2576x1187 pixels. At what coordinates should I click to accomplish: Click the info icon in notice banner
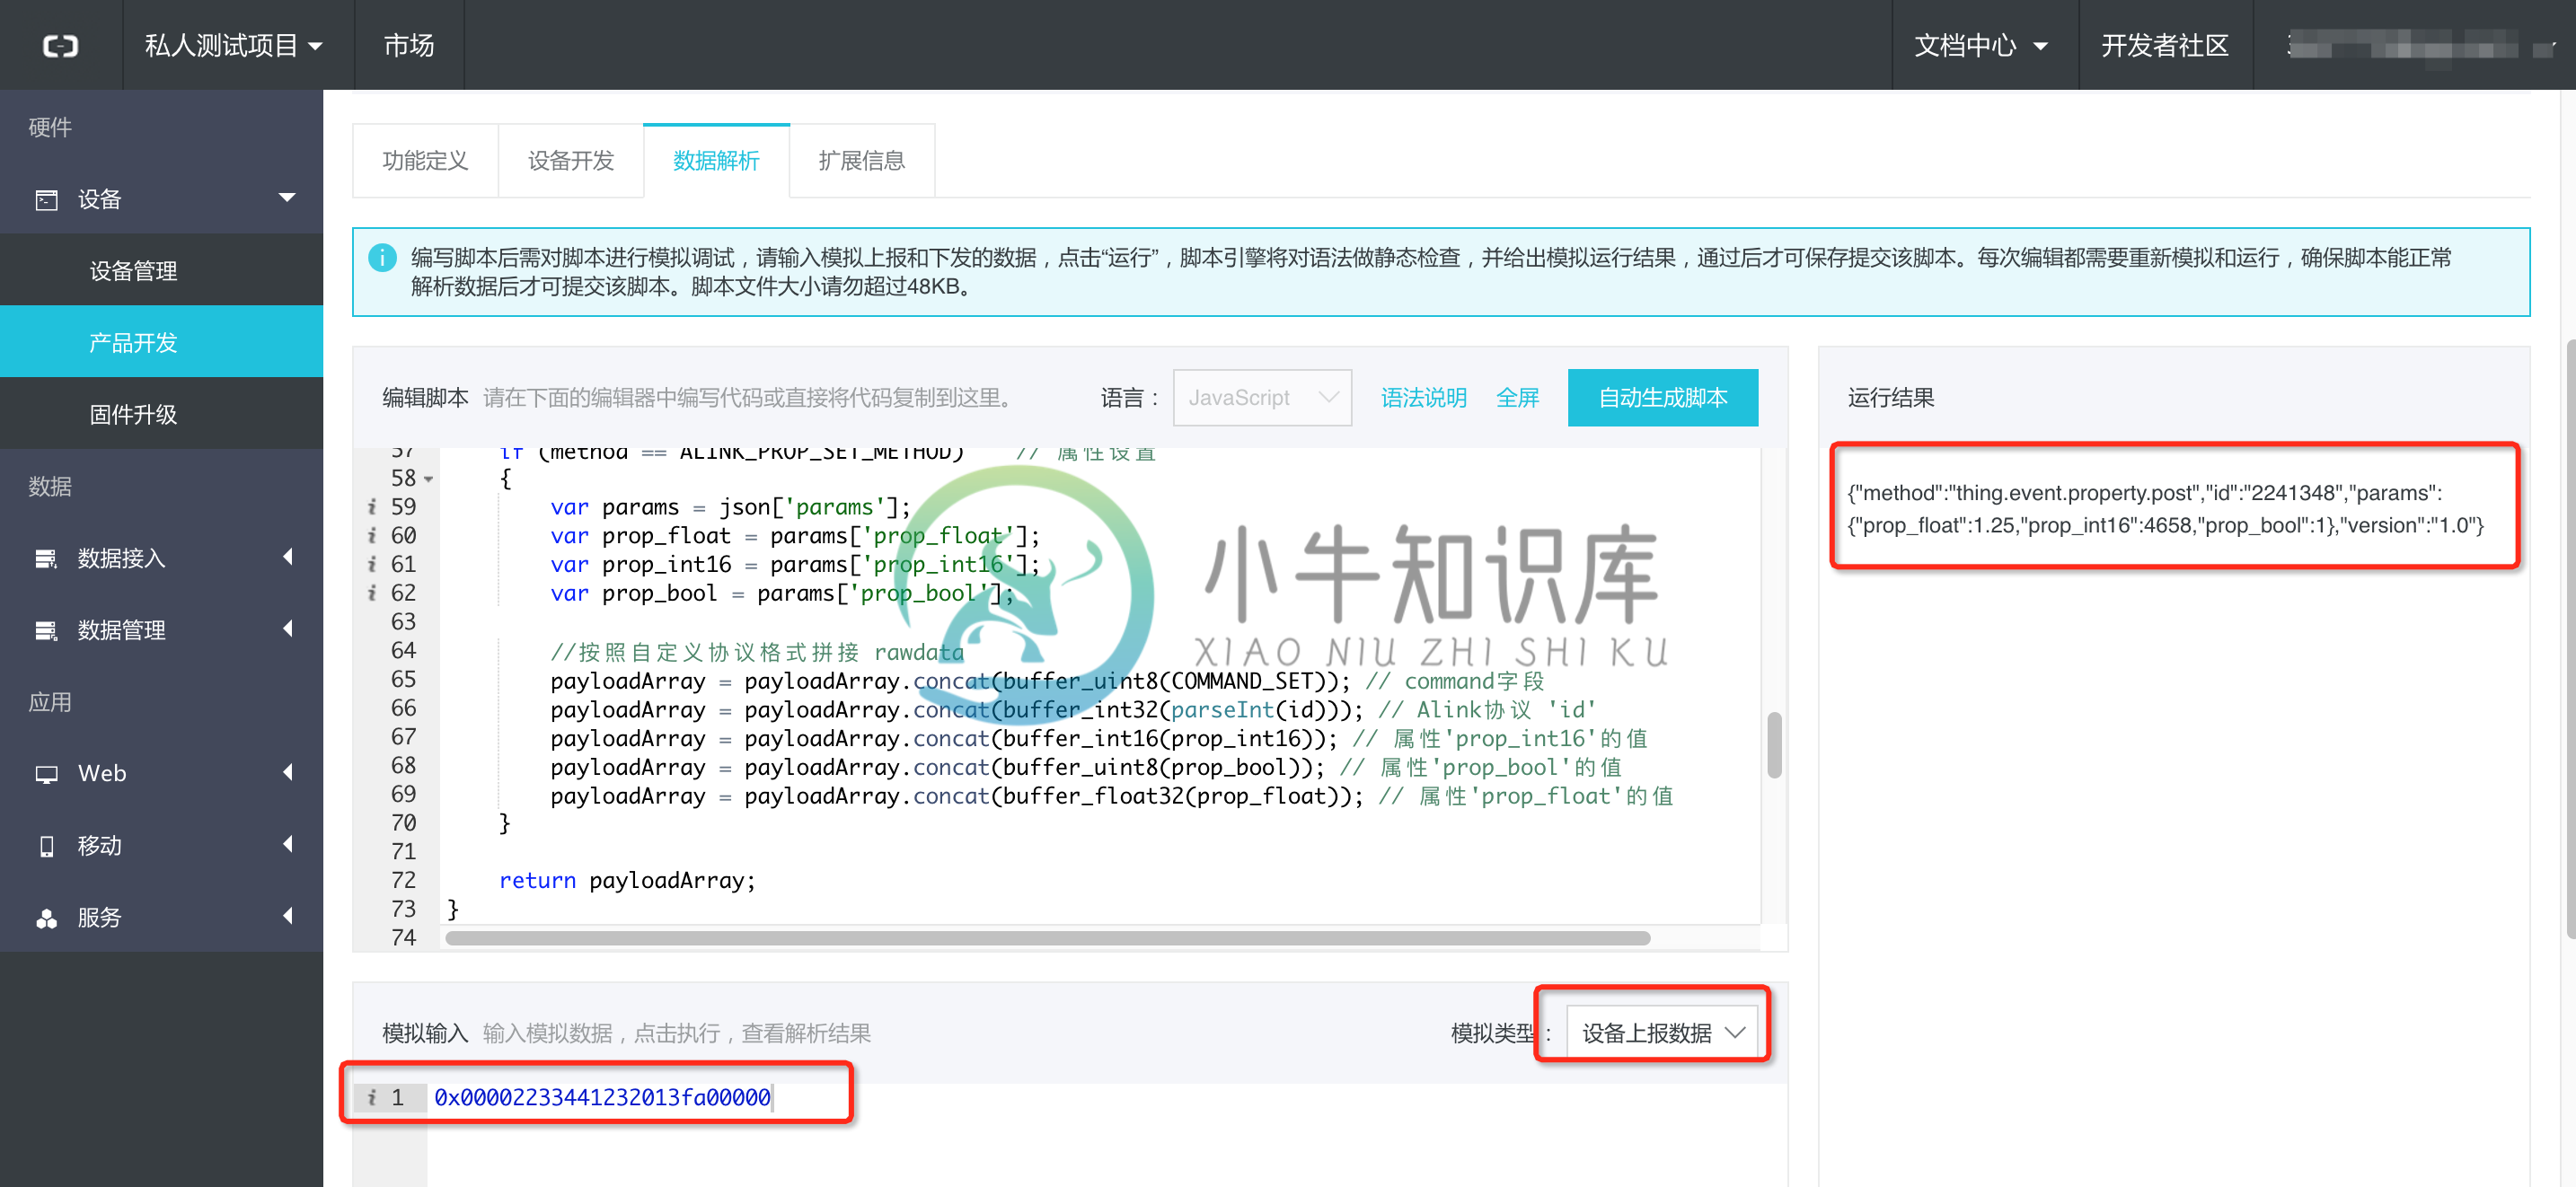pyautogui.click(x=382, y=258)
